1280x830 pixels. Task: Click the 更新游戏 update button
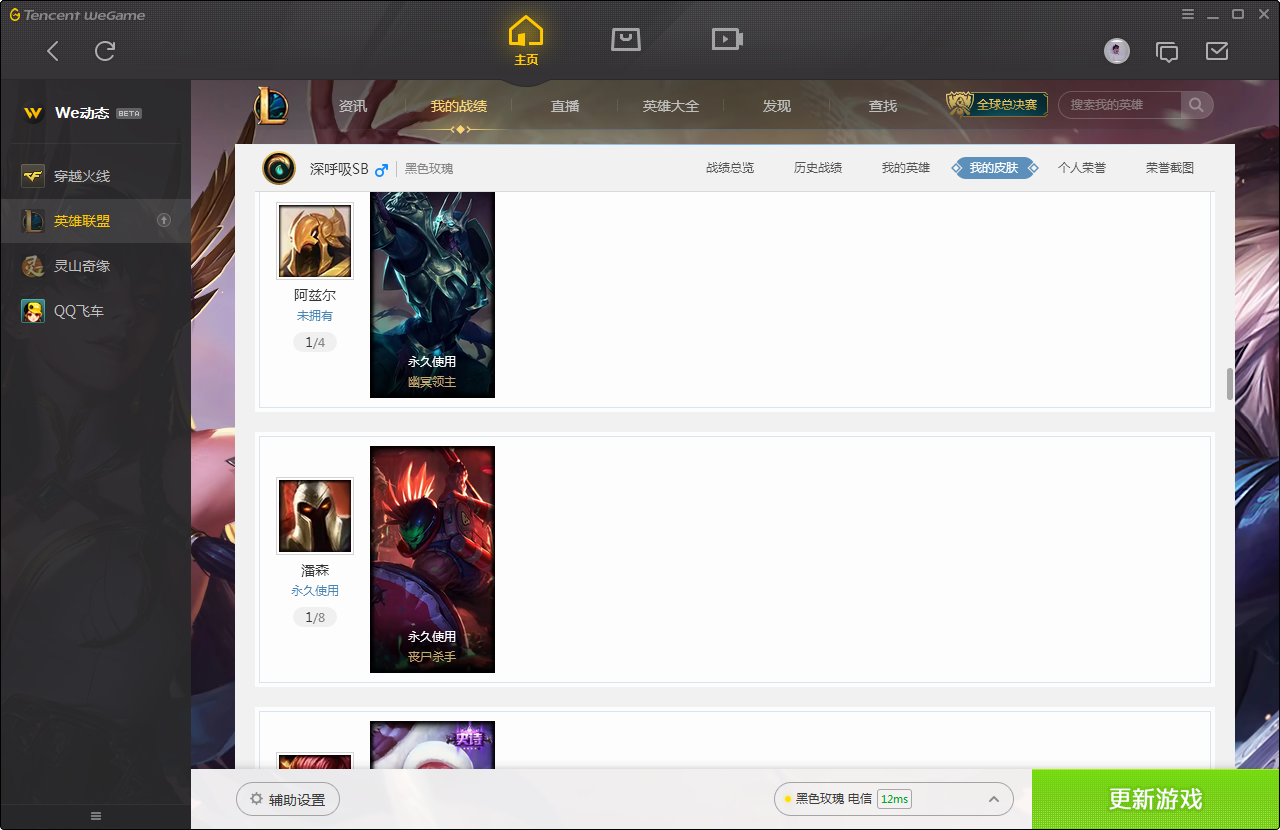[x=1156, y=799]
